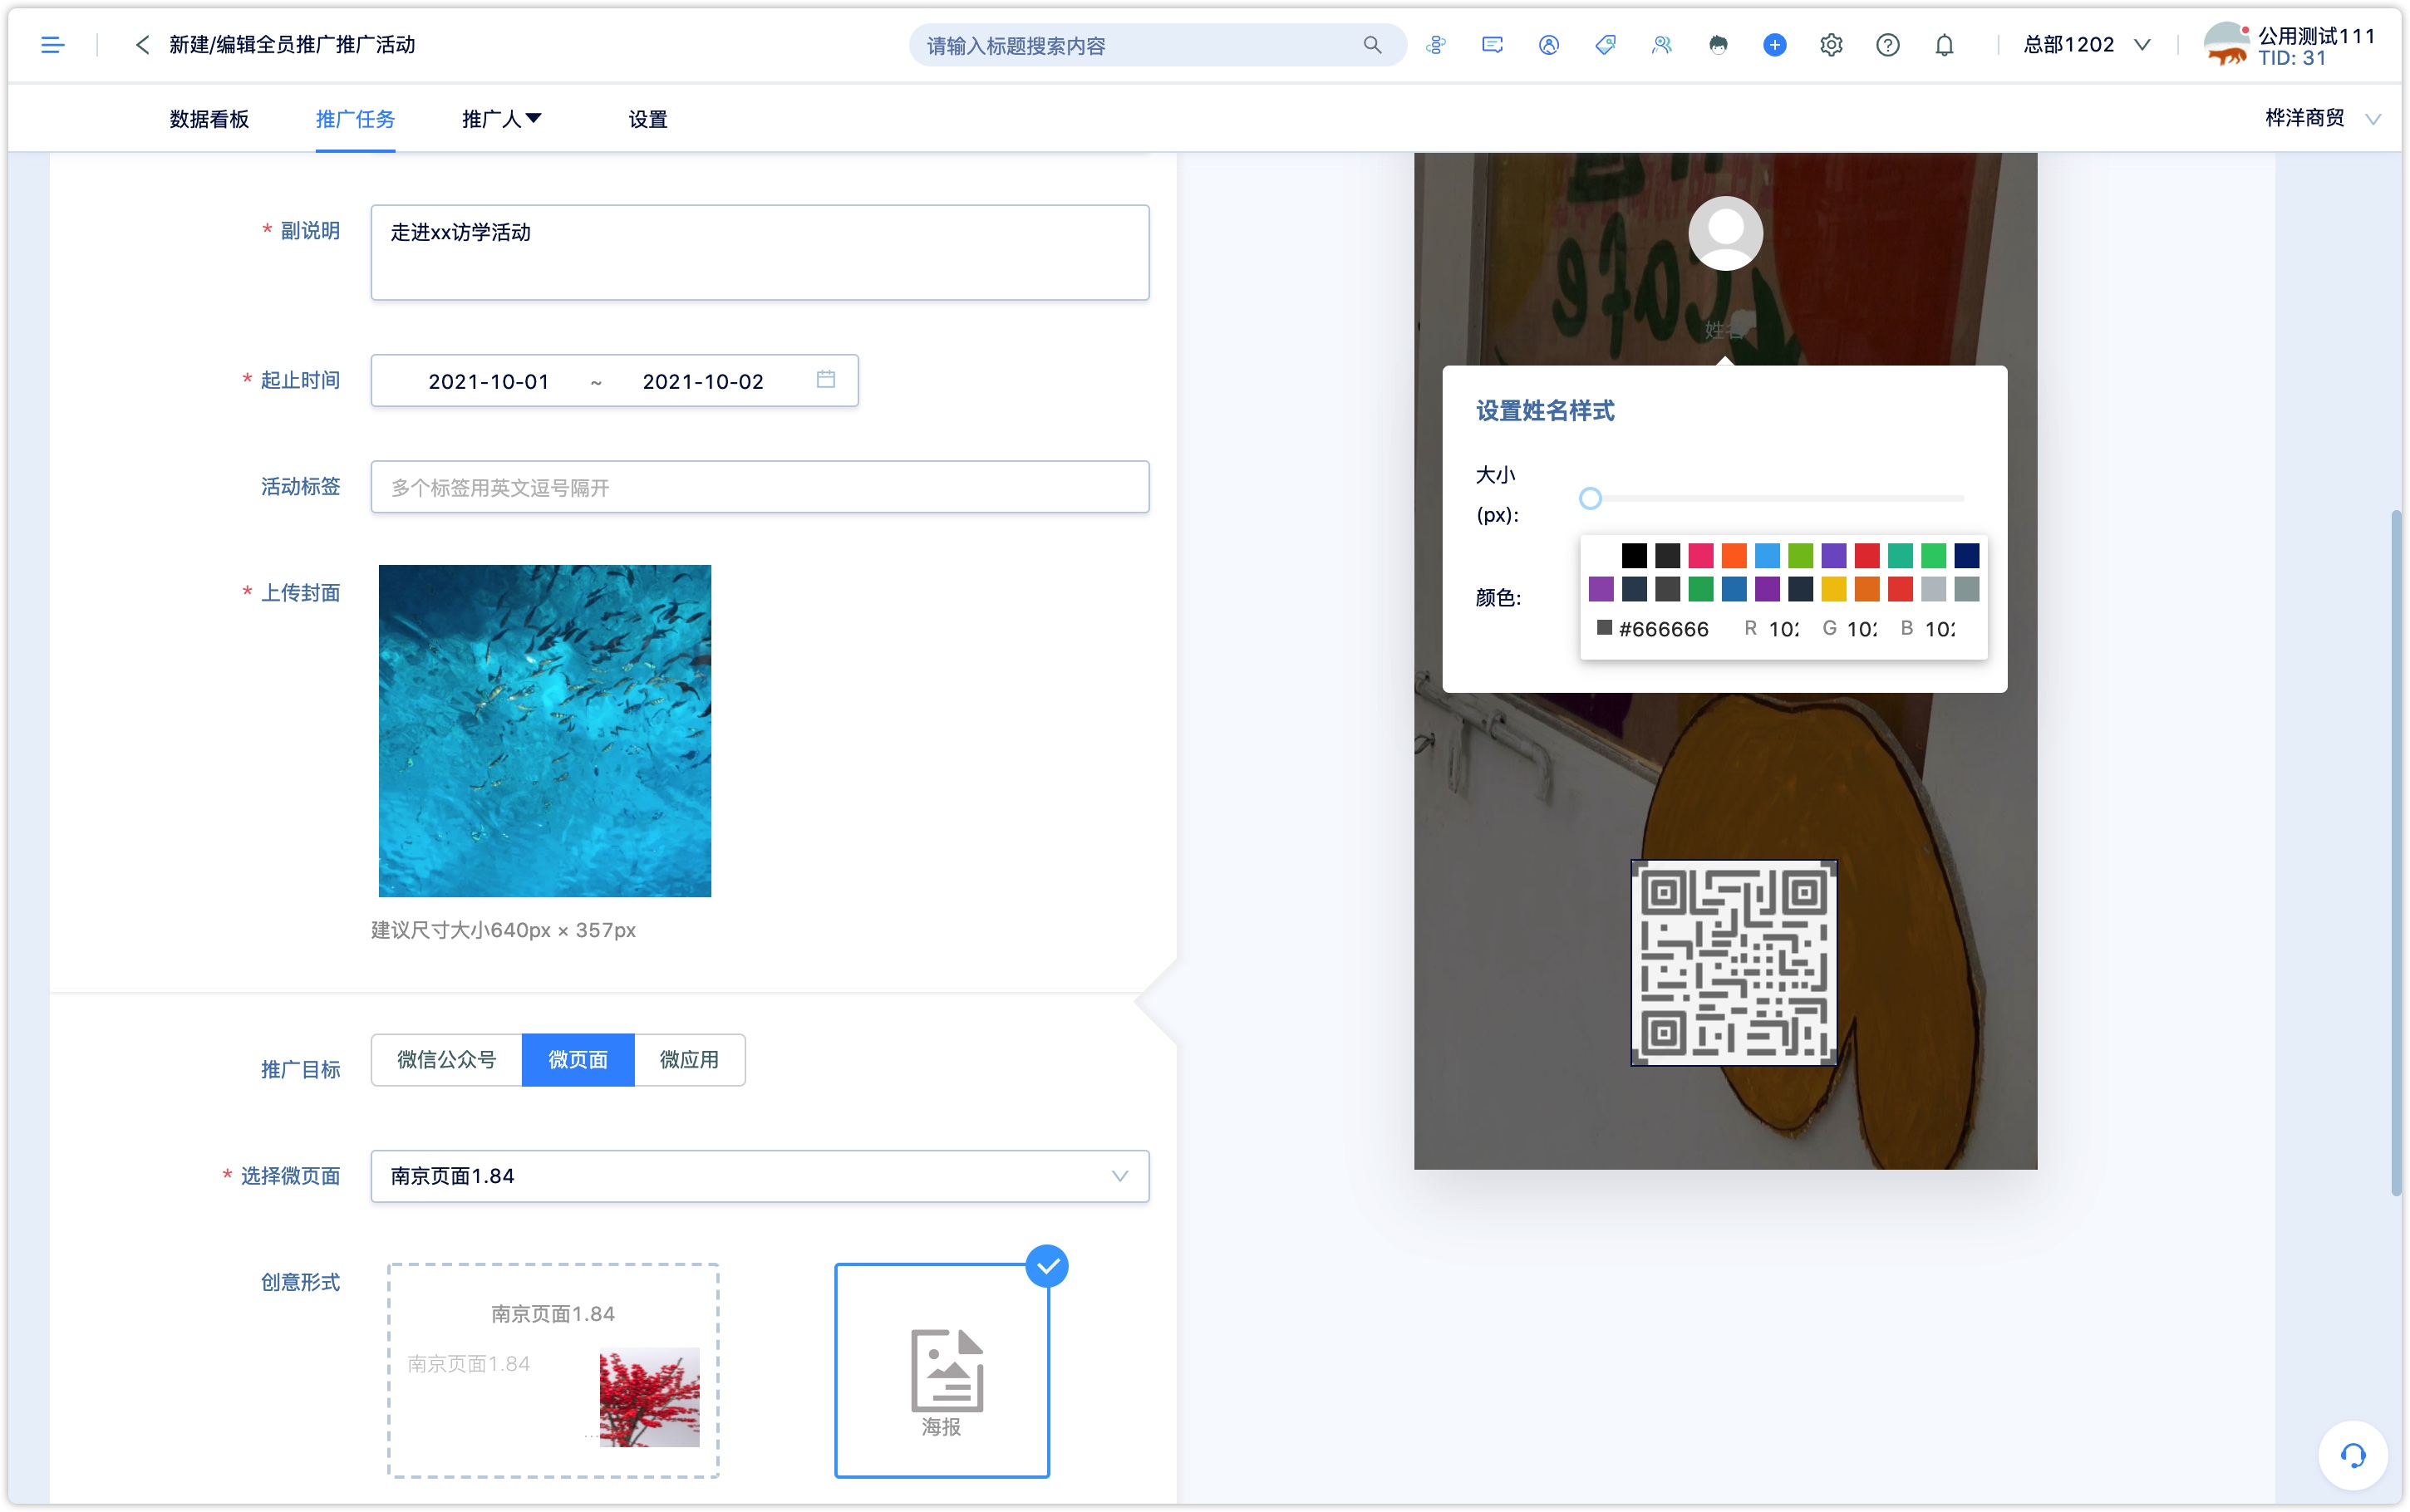Select 微应用 promotion target
2410x1512 pixels.
[x=689, y=1060]
